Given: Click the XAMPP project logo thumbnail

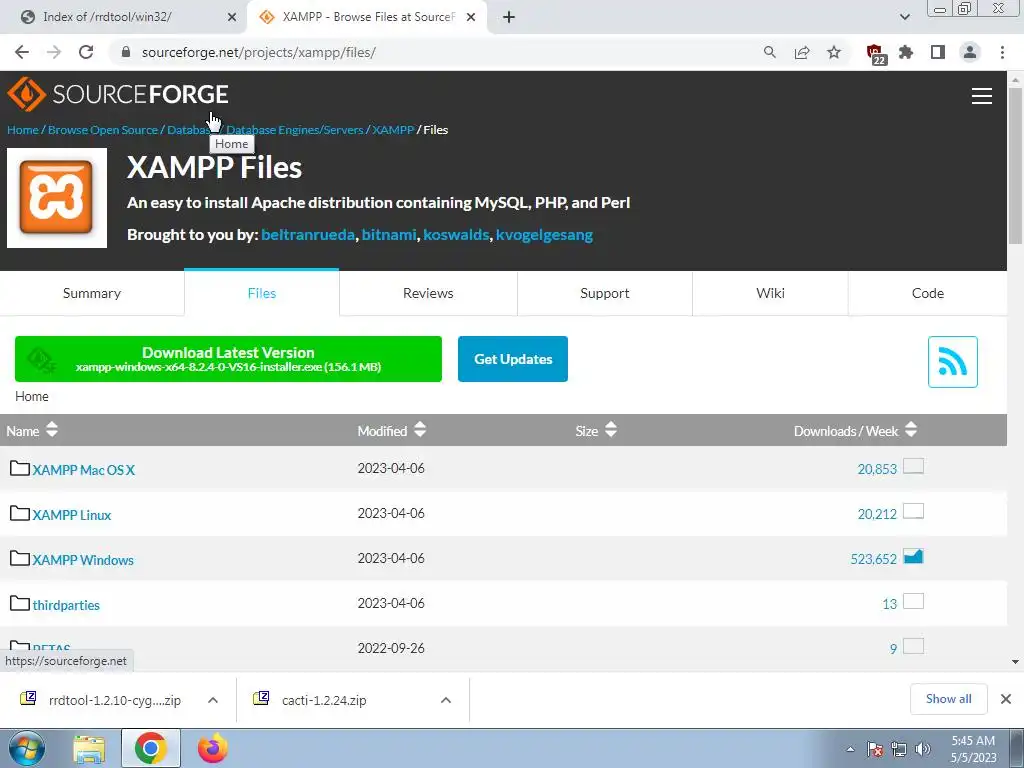Looking at the screenshot, I should pyautogui.click(x=57, y=198).
